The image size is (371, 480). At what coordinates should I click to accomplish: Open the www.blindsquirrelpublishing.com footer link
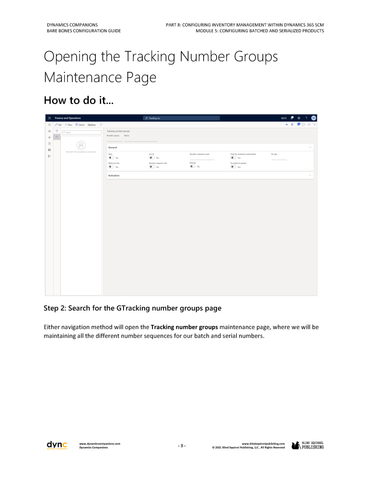pyautogui.click(x=263, y=444)
